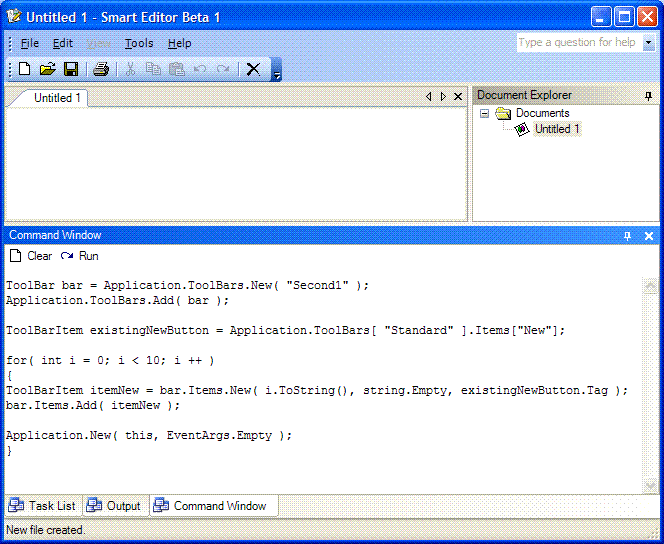The width and height of the screenshot is (664, 544).
Task: Click the Run button in Command Window
Action: pyautogui.click(x=80, y=256)
